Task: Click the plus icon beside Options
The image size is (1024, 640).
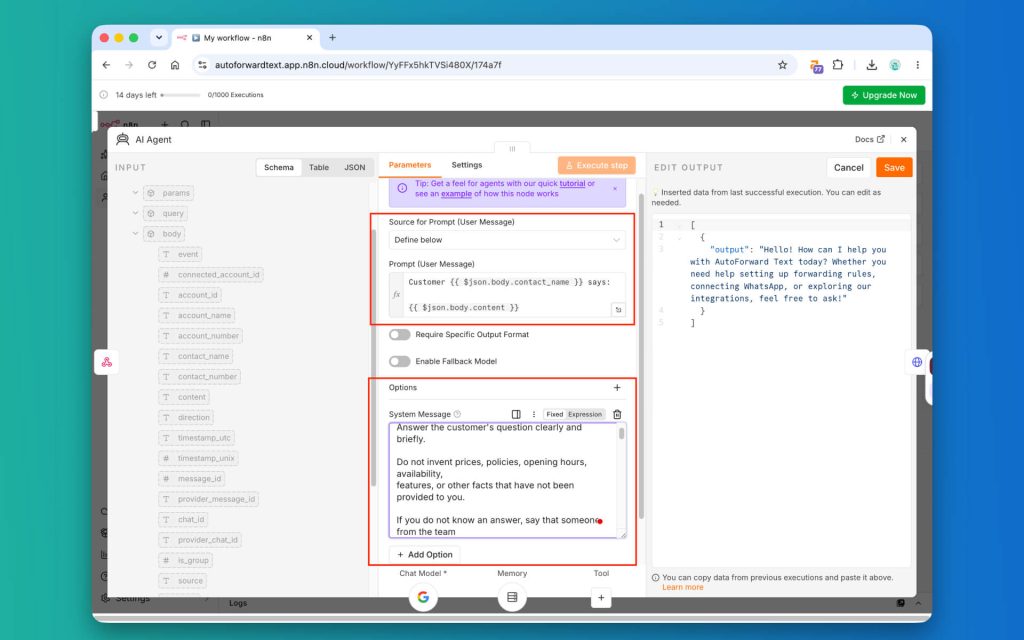Action: pyautogui.click(x=617, y=387)
